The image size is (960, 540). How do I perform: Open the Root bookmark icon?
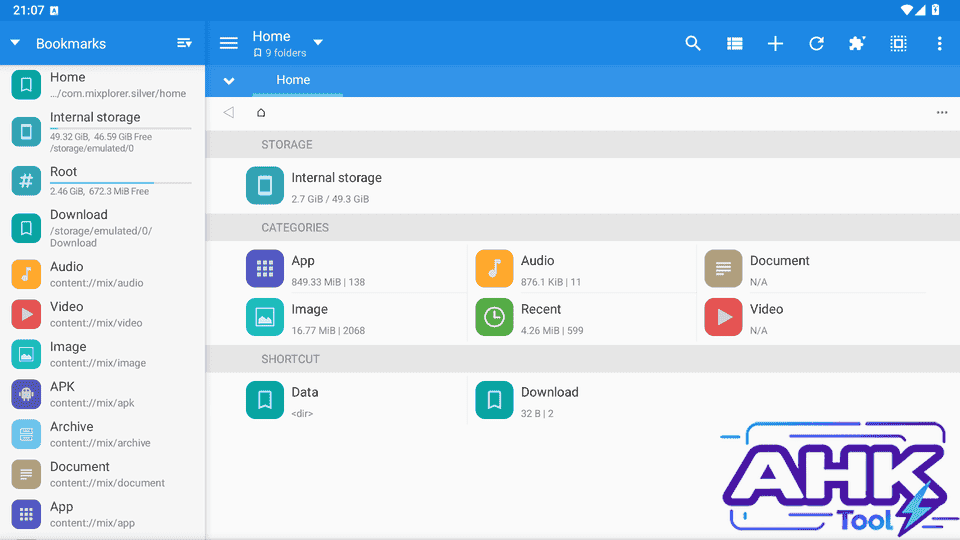26,181
